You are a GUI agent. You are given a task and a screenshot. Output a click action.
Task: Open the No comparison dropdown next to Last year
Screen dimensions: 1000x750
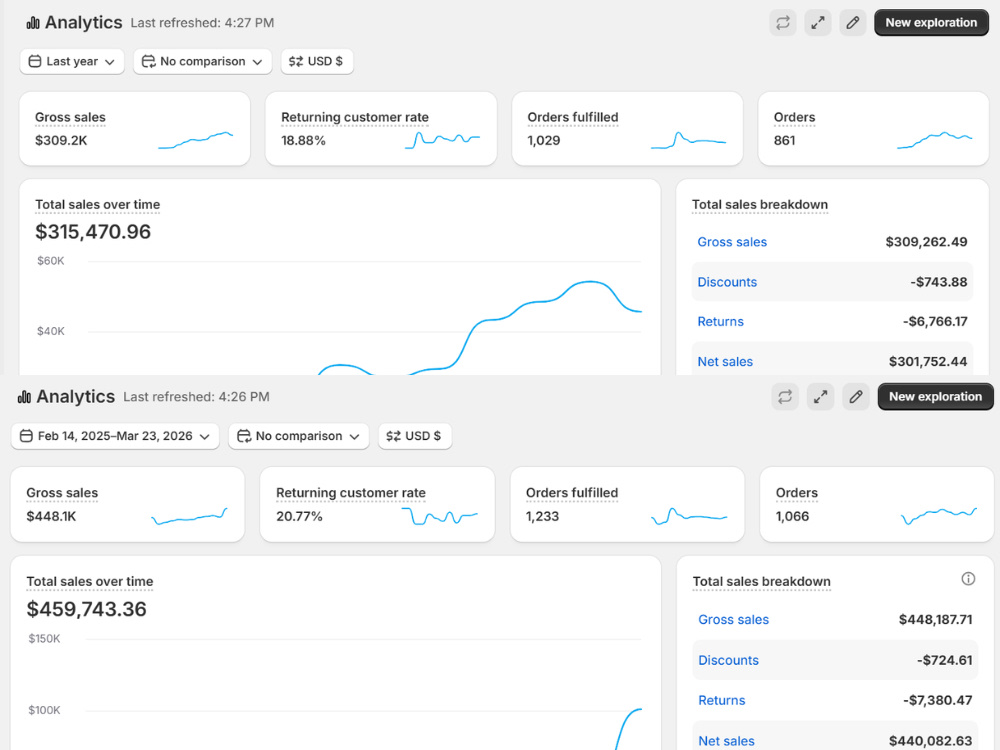pos(202,61)
